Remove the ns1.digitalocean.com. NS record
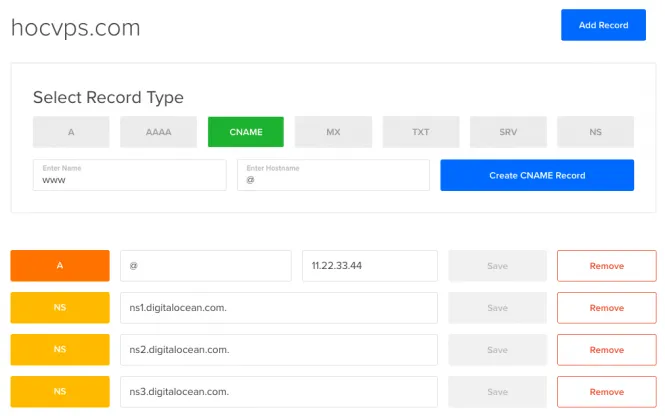The image size is (665, 416). coord(606,308)
